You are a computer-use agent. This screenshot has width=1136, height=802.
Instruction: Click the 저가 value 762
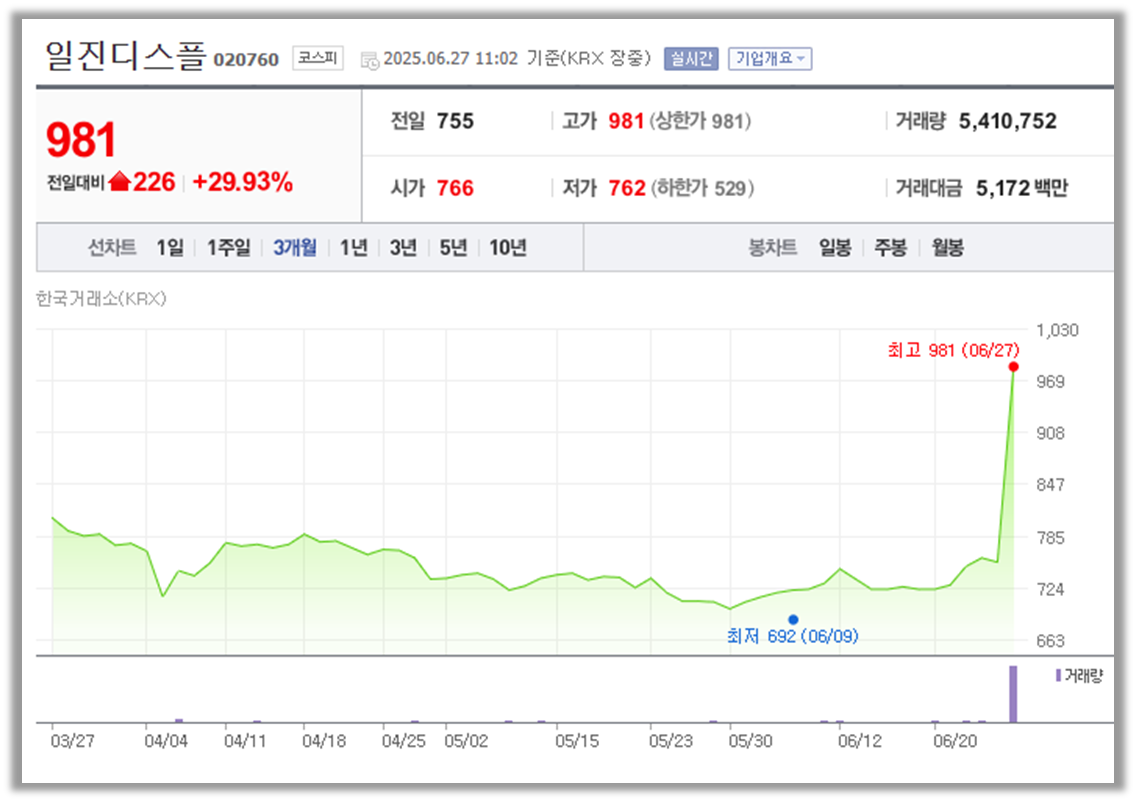(627, 188)
